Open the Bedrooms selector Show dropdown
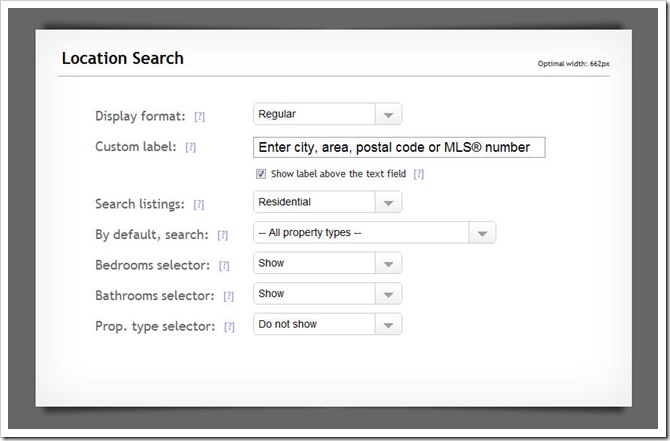This screenshot has width=670, height=441. tap(327, 263)
